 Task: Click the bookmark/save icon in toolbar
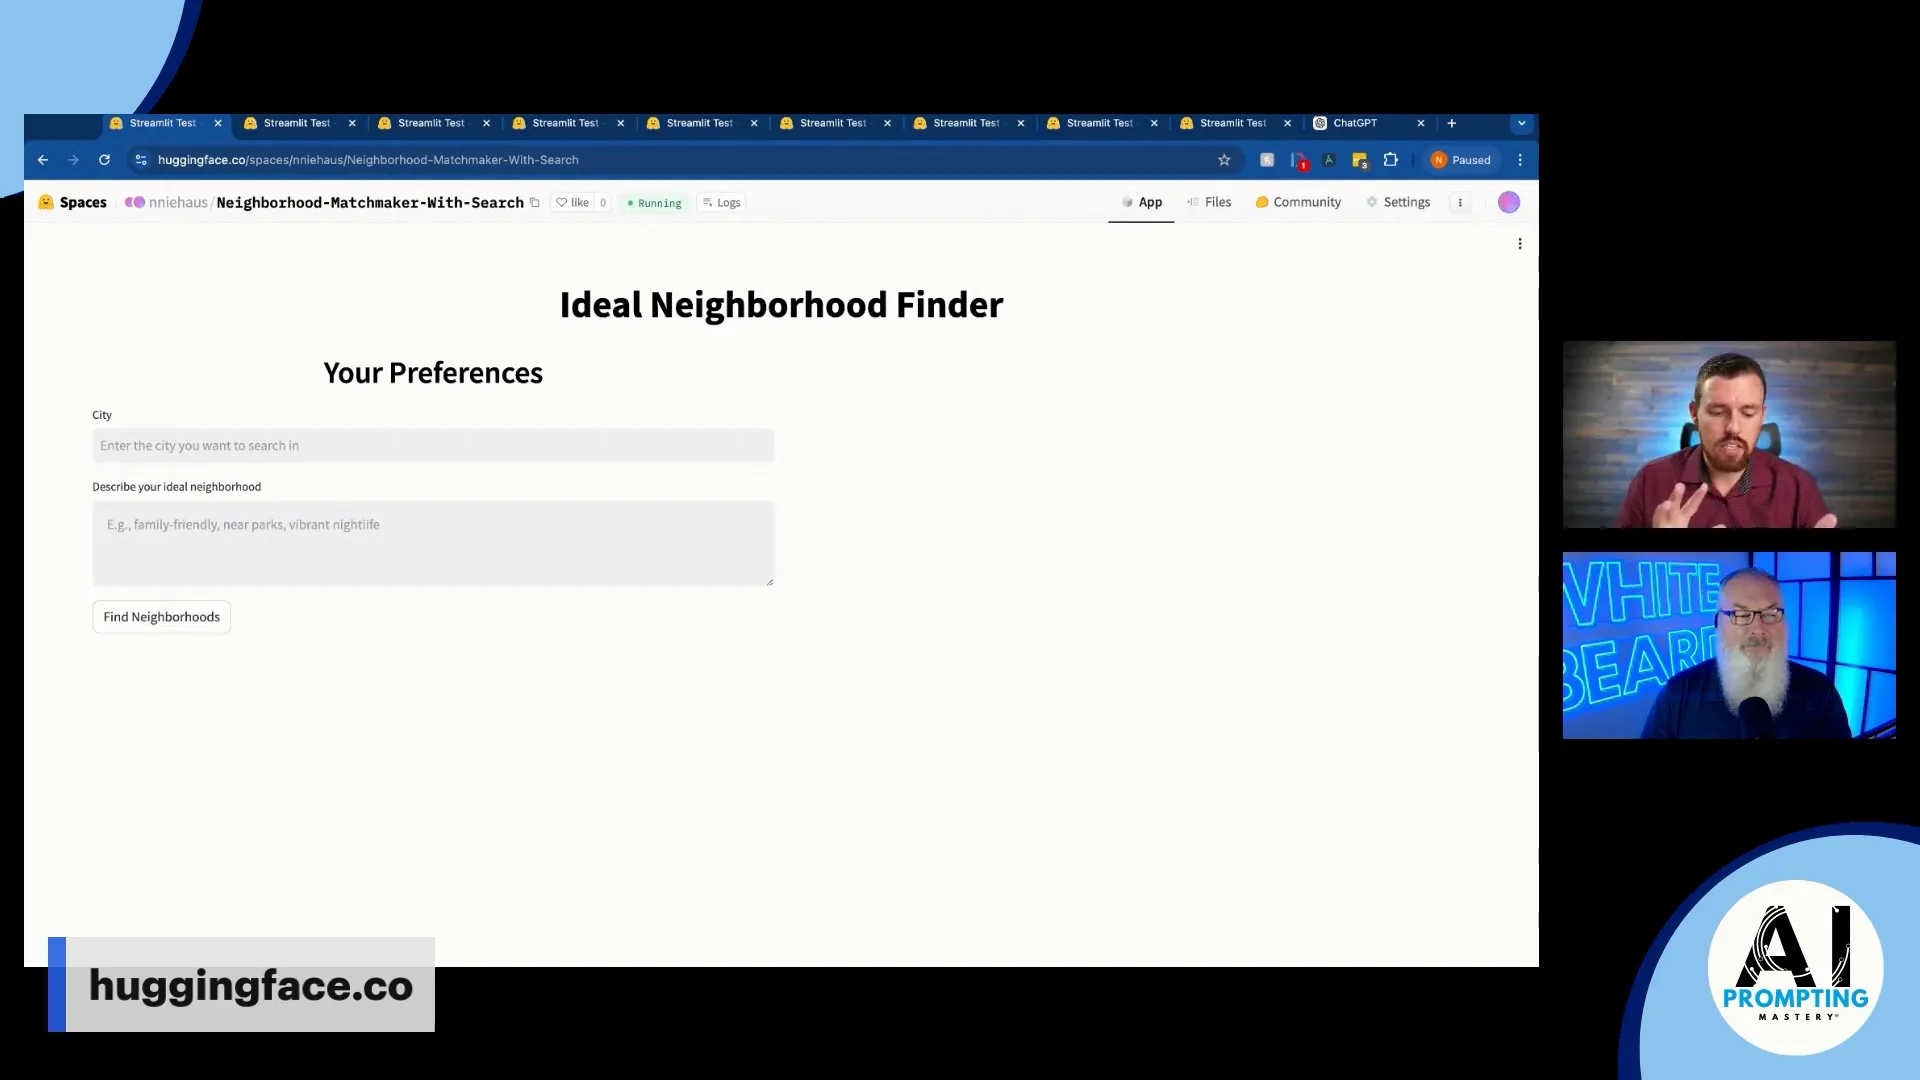1224,160
